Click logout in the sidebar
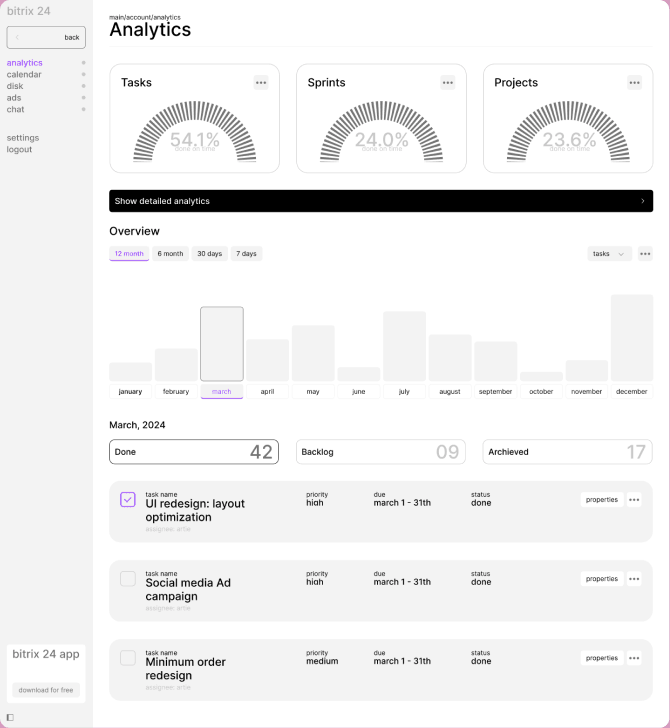This screenshot has width=670, height=728. [20, 150]
